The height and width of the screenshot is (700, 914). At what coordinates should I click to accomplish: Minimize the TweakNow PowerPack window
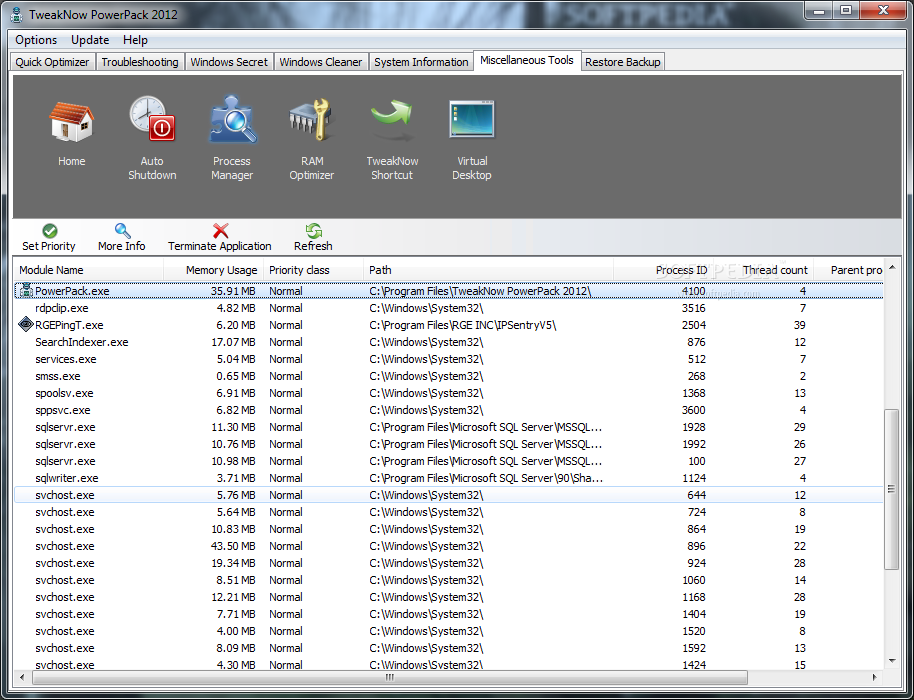pyautogui.click(x=820, y=10)
